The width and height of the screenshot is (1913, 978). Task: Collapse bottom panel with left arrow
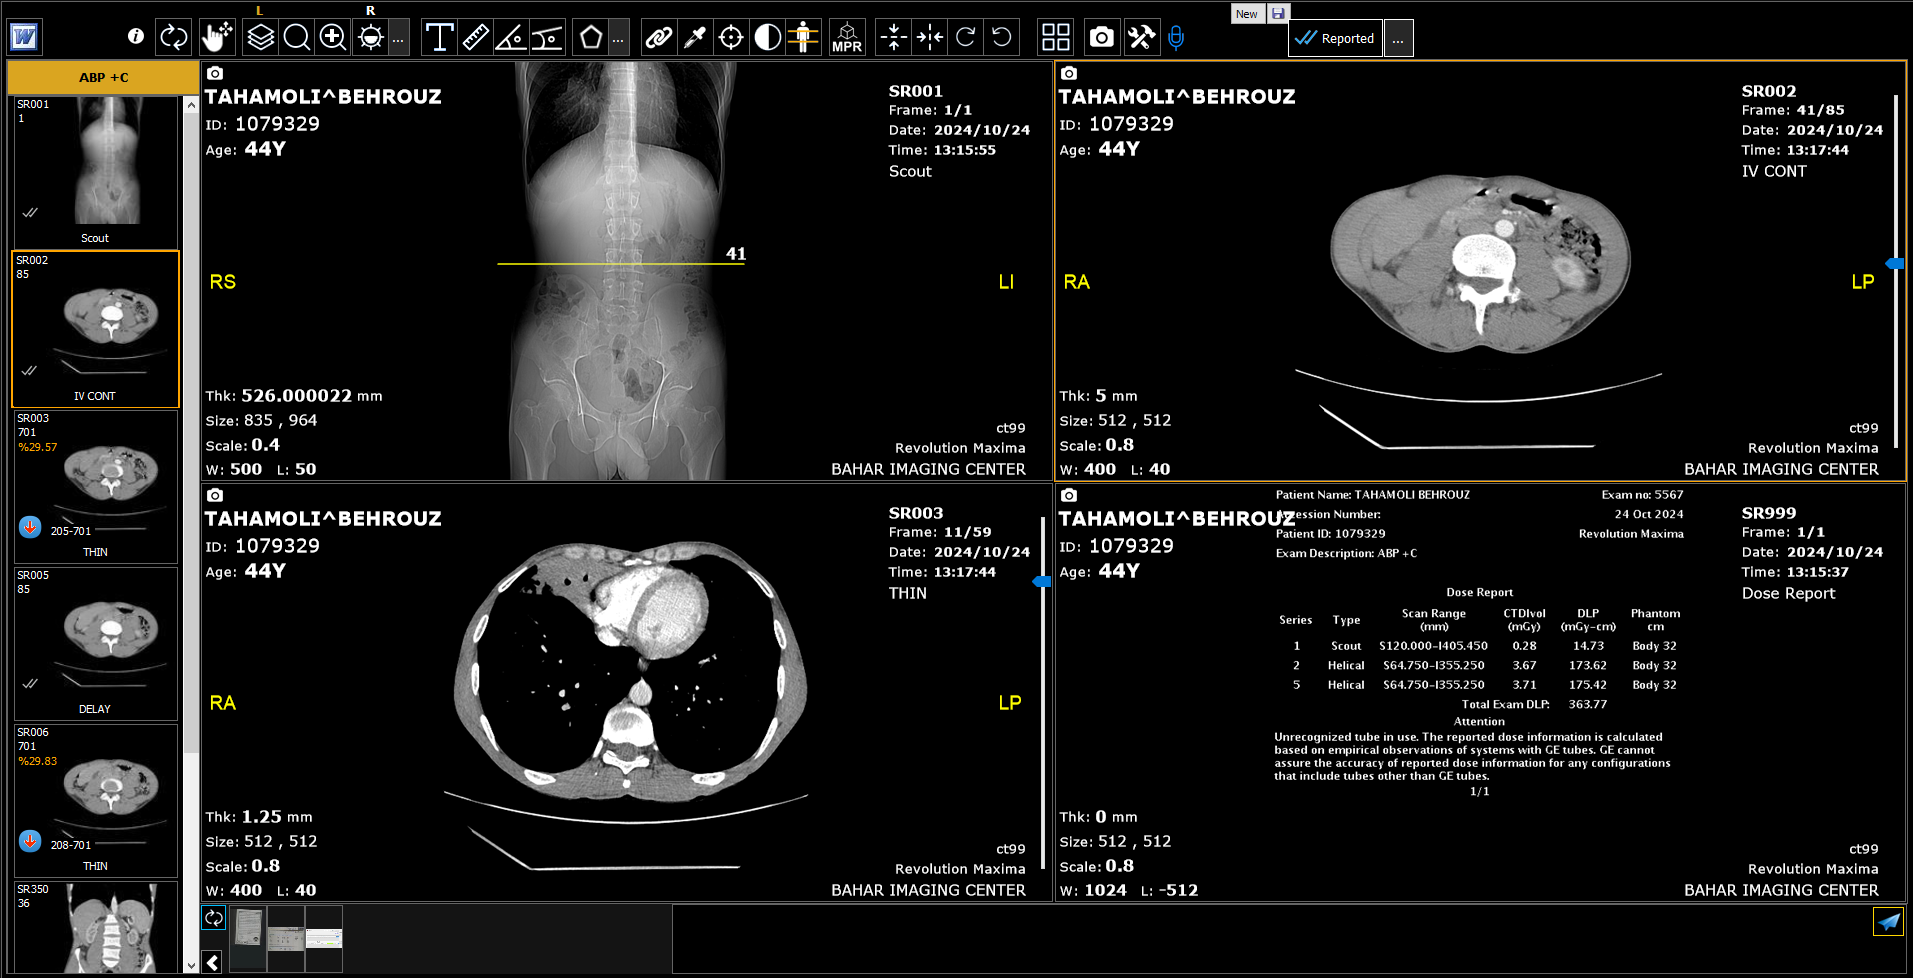point(213,962)
